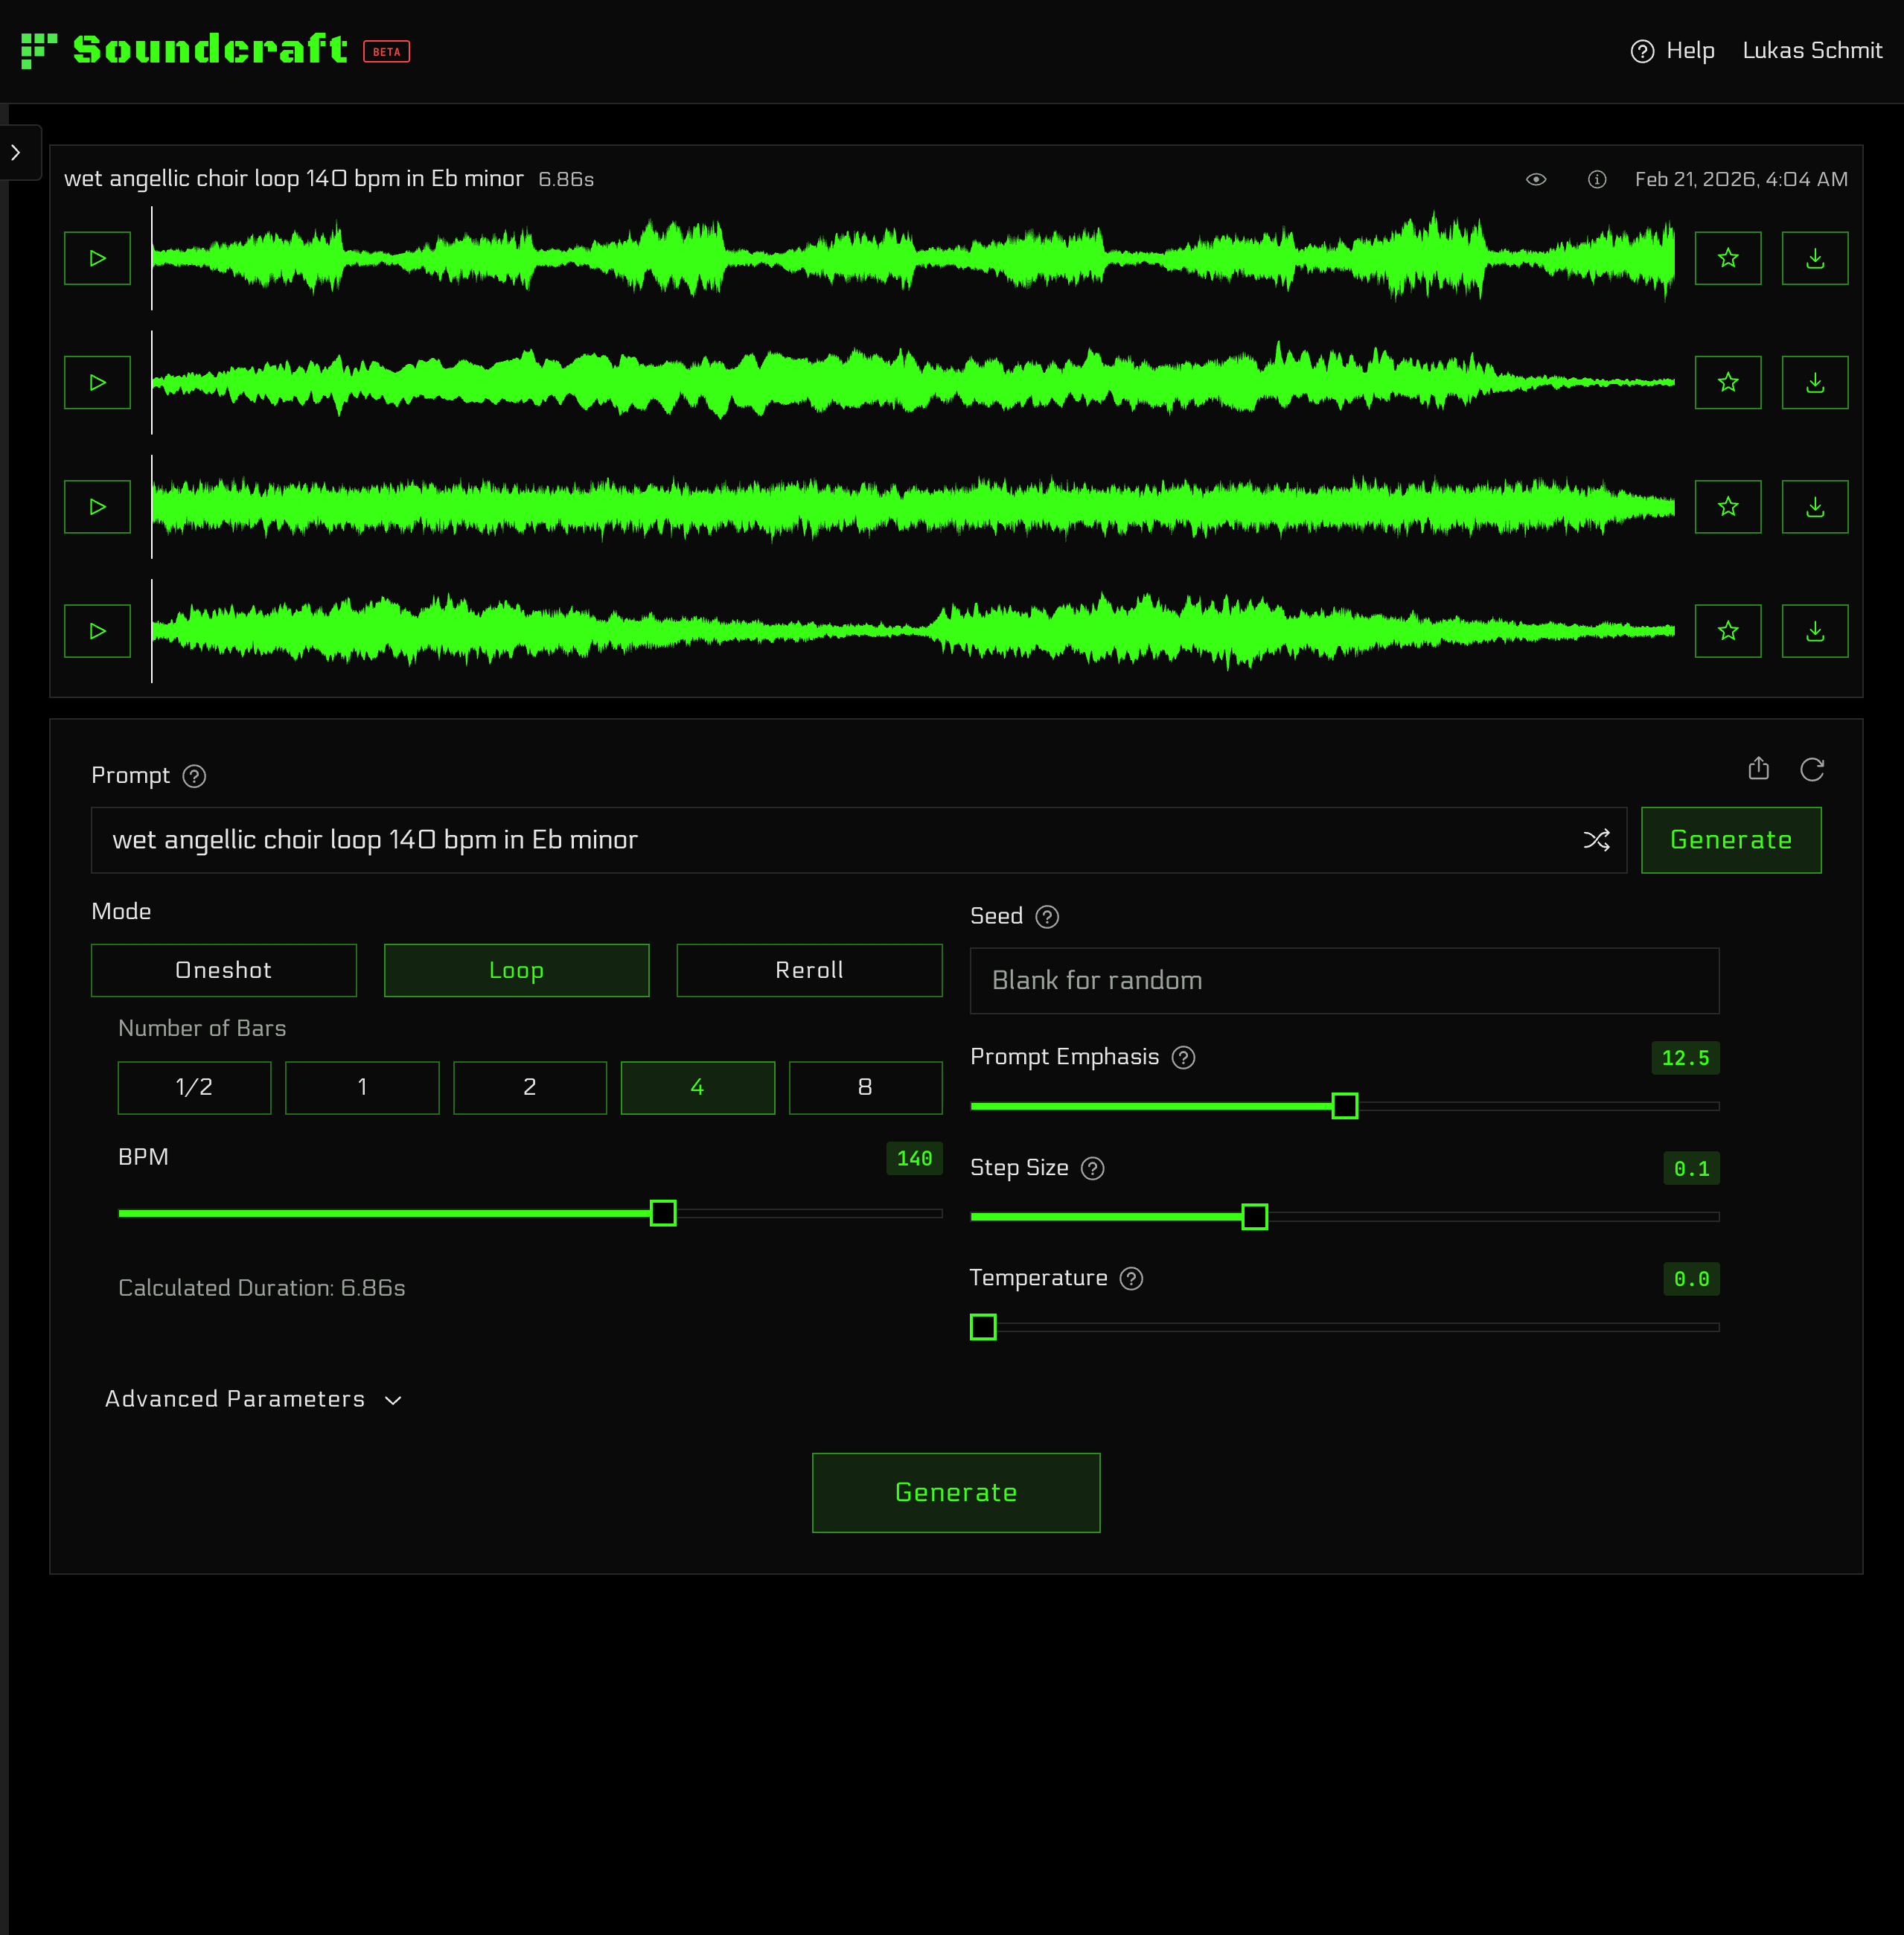Download the fourth generated sample
This screenshot has width=1904, height=1935.
click(1814, 631)
